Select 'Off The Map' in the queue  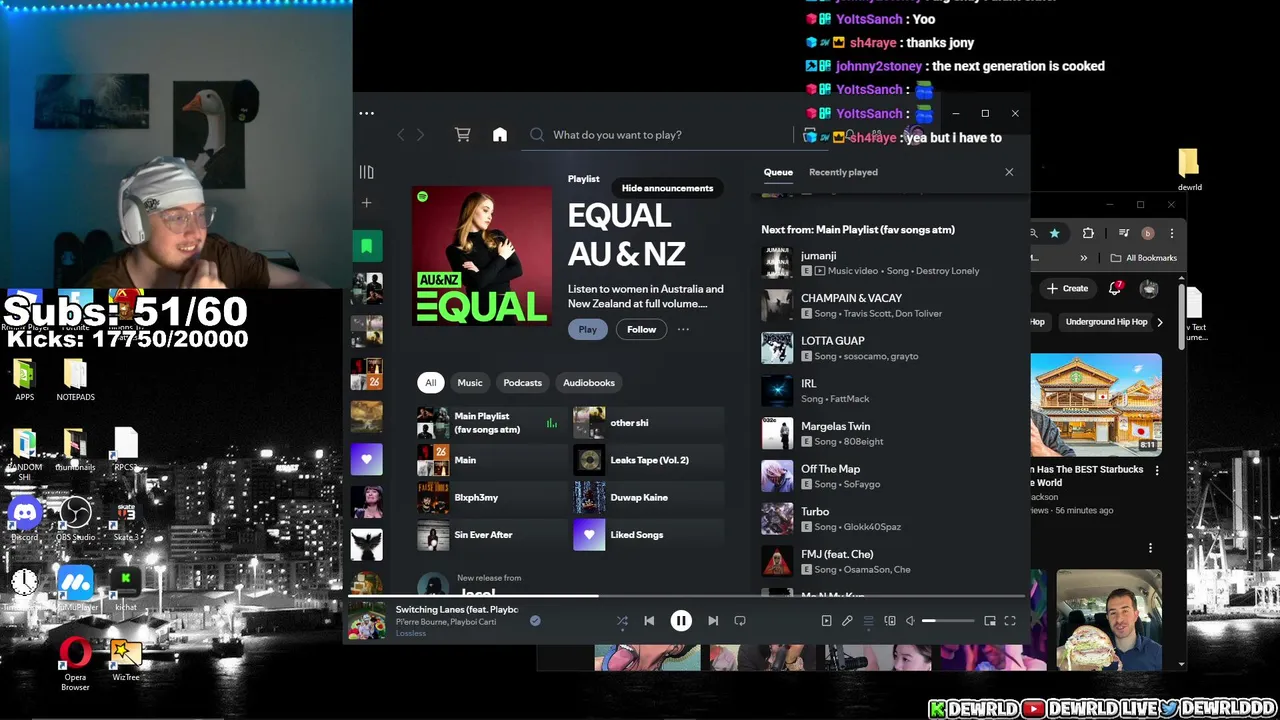click(890, 476)
